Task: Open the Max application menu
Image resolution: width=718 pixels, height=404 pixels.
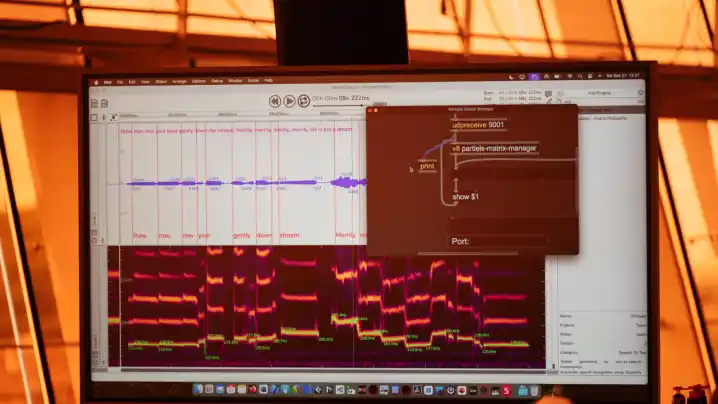Action: [x=108, y=81]
